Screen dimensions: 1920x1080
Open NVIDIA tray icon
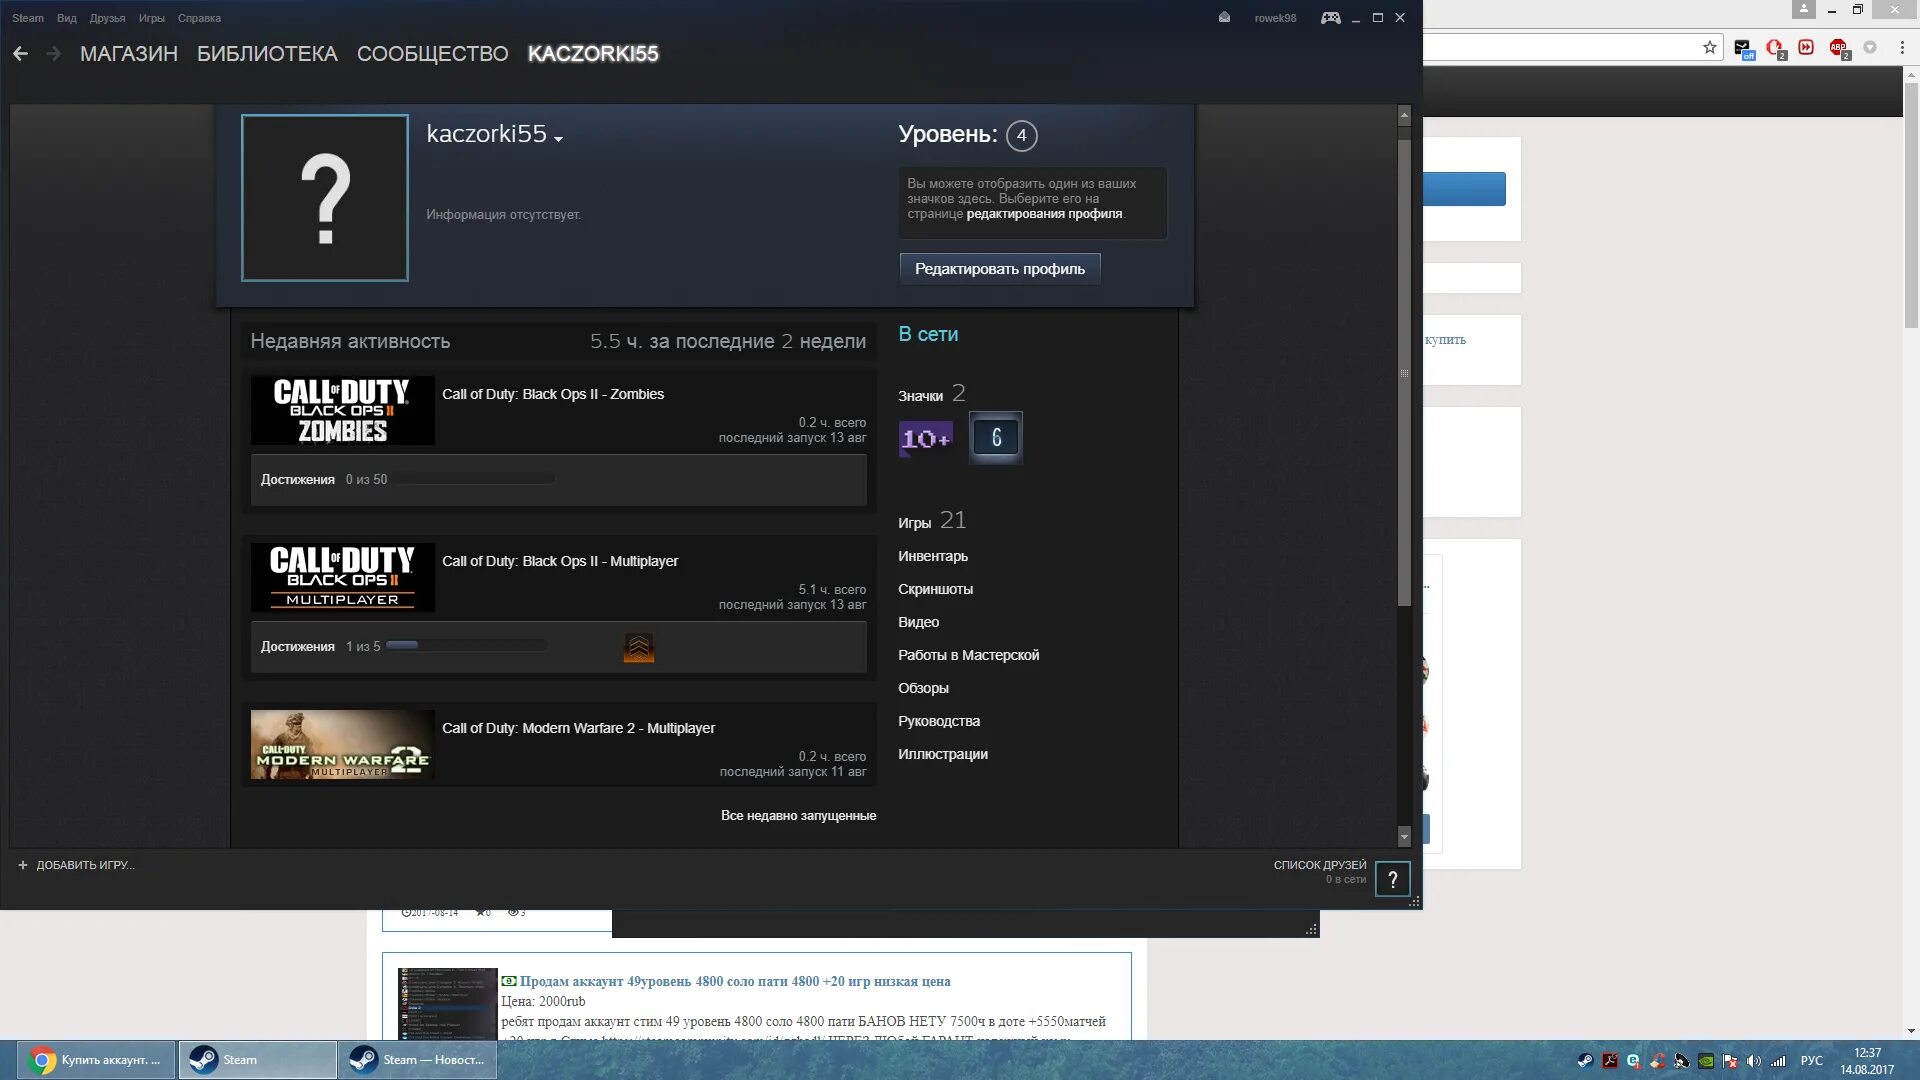tap(1706, 1061)
